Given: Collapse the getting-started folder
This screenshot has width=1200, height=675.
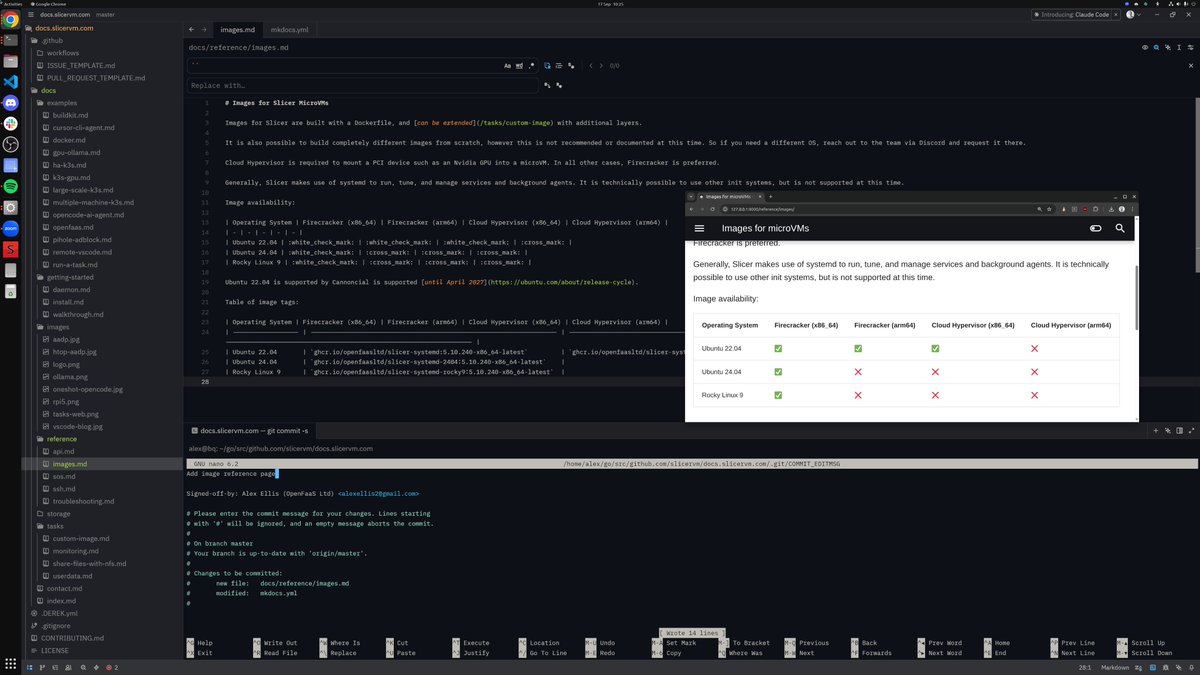Looking at the screenshot, I should (70, 277).
